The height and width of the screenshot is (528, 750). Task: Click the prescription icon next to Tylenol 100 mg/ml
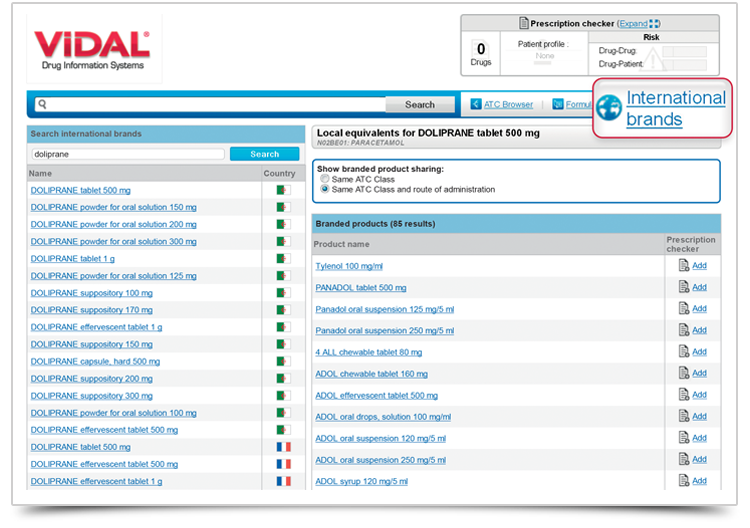[684, 265]
